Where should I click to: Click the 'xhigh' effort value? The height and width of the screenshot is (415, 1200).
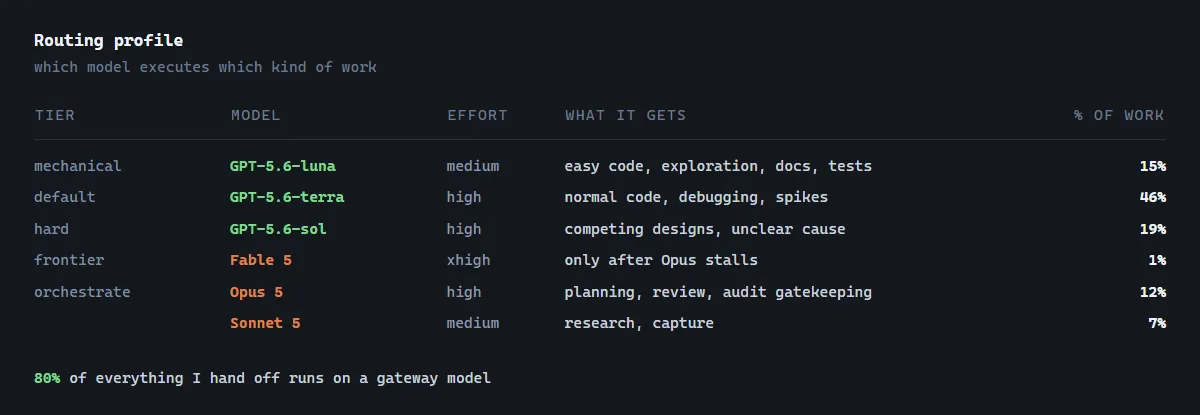pos(468,260)
